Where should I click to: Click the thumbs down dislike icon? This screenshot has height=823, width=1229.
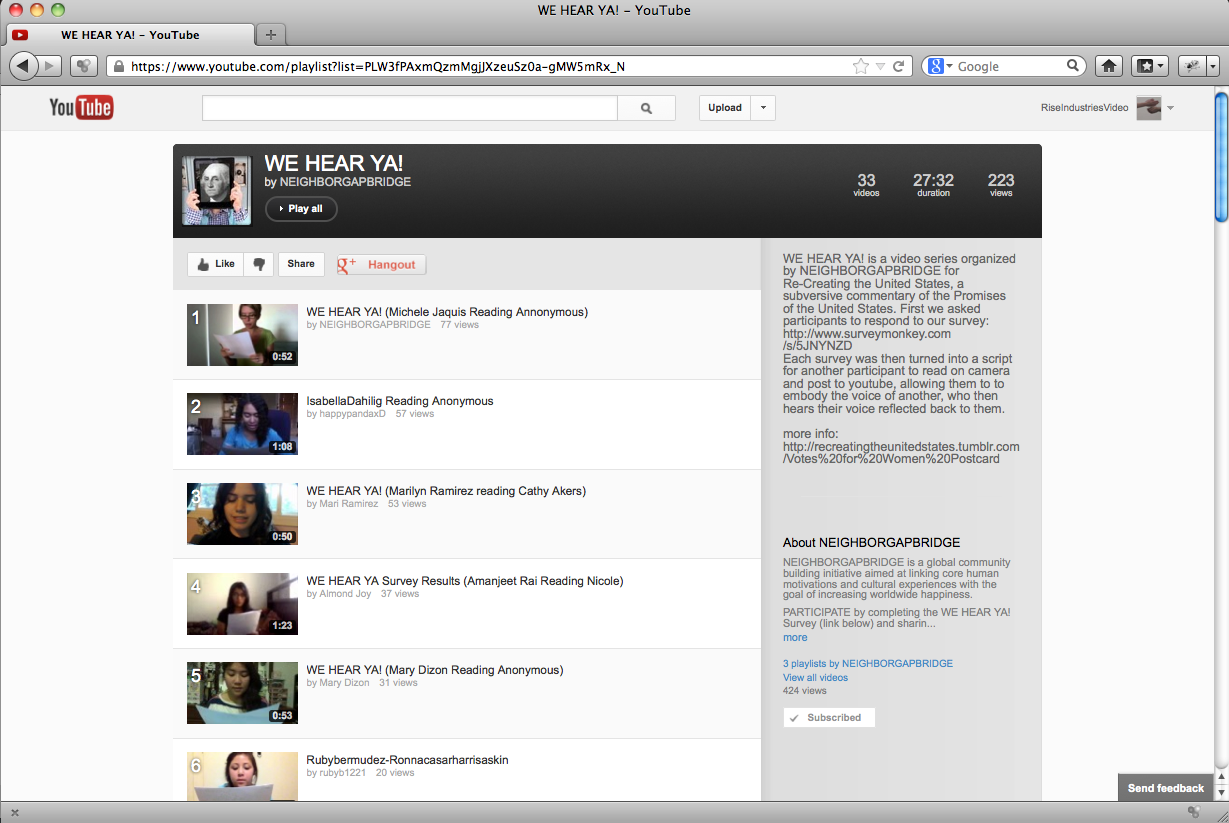259,264
